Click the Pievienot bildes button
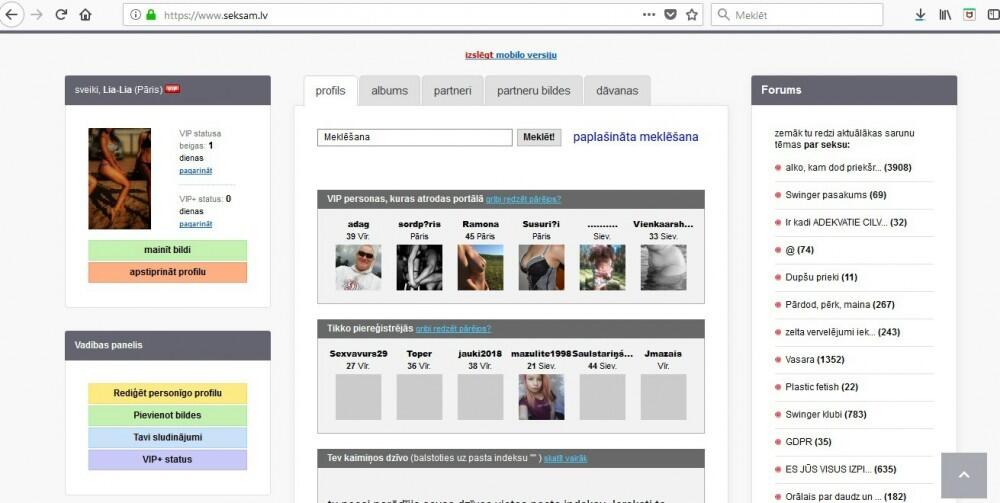Image resolution: width=1000 pixels, height=503 pixels. point(167,415)
